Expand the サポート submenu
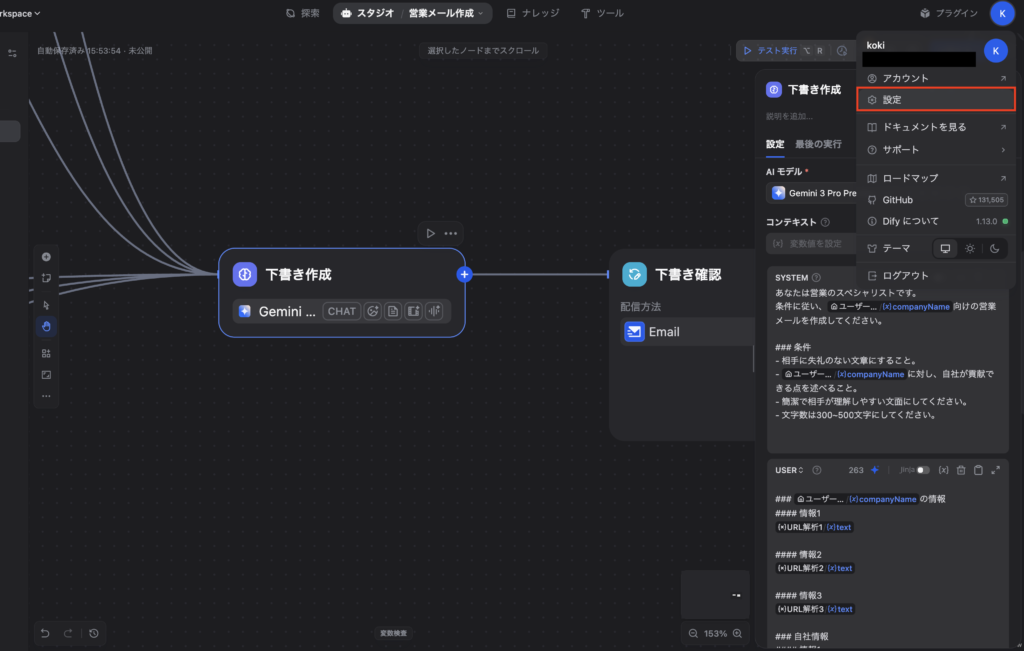Viewport: 1024px width, 651px height. pyautogui.click(x=936, y=149)
